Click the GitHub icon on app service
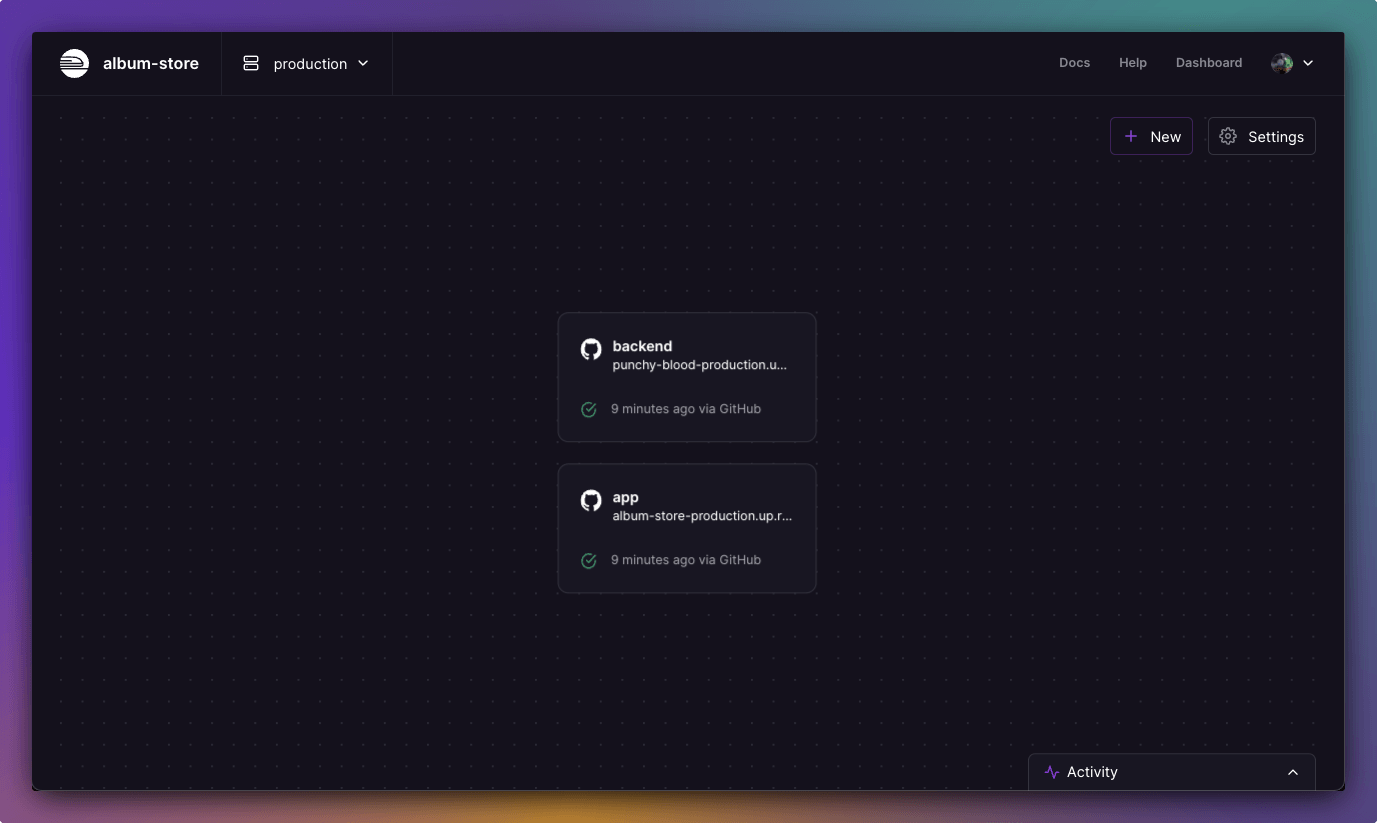The width and height of the screenshot is (1377, 823). (x=591, y=500)
